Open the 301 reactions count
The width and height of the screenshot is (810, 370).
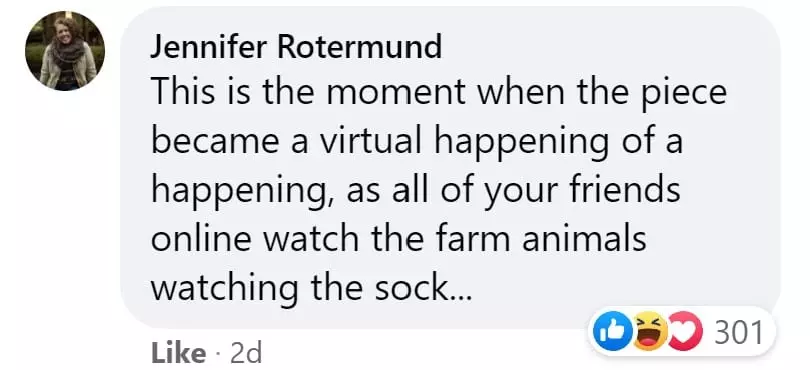tap(739, 333)
